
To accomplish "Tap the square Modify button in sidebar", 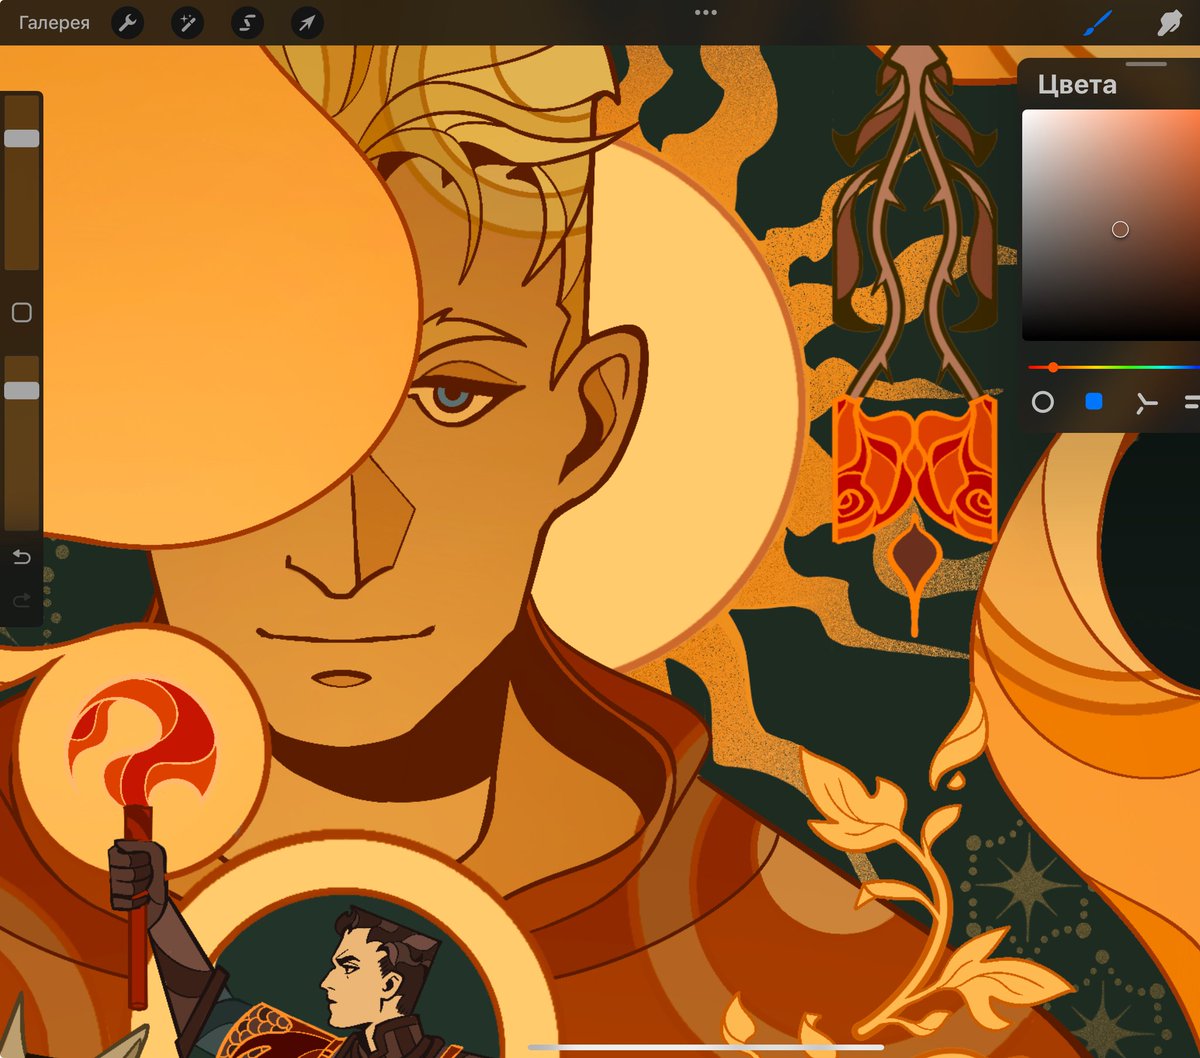I will click(22, 313).
